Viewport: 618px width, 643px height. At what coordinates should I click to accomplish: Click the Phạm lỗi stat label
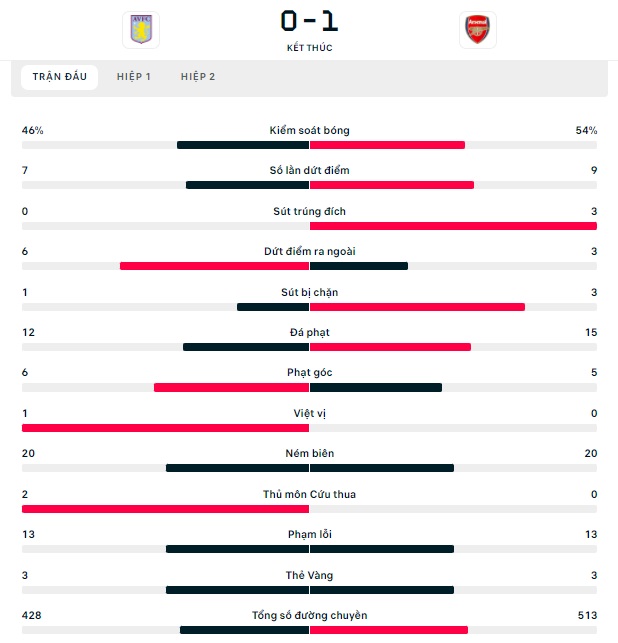pos(309,535)
